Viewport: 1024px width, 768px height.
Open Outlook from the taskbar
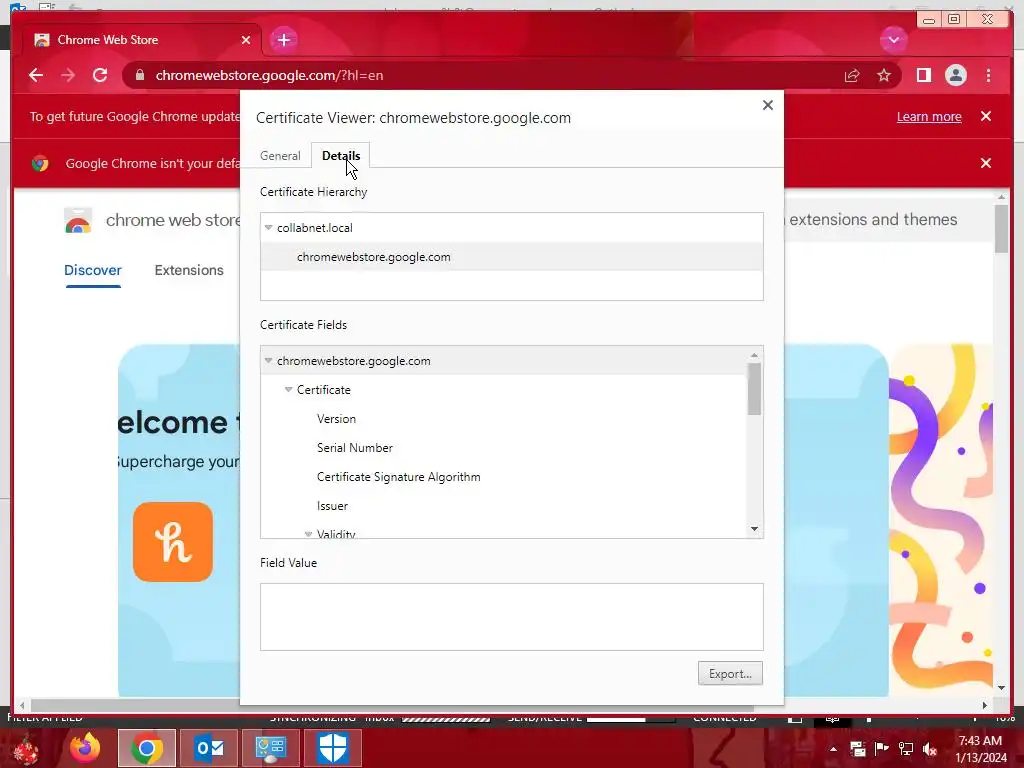(x=209, y=748)
